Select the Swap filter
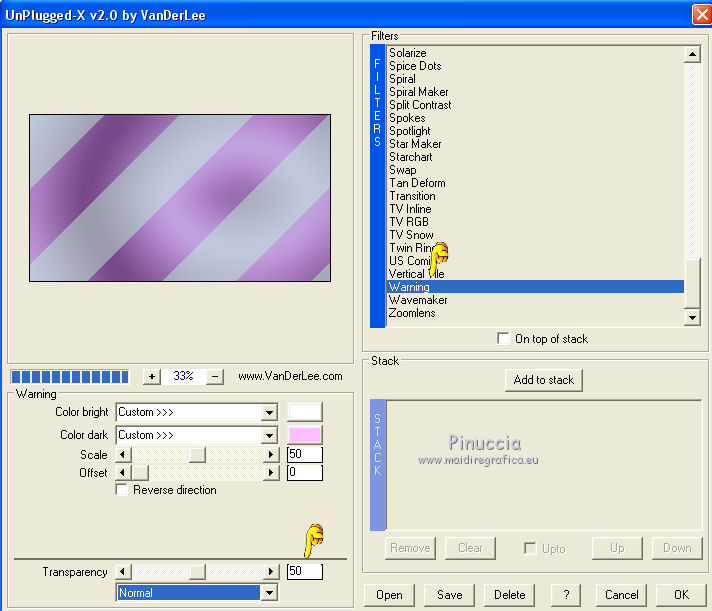712x611 pixels. [x=403, y=170]
